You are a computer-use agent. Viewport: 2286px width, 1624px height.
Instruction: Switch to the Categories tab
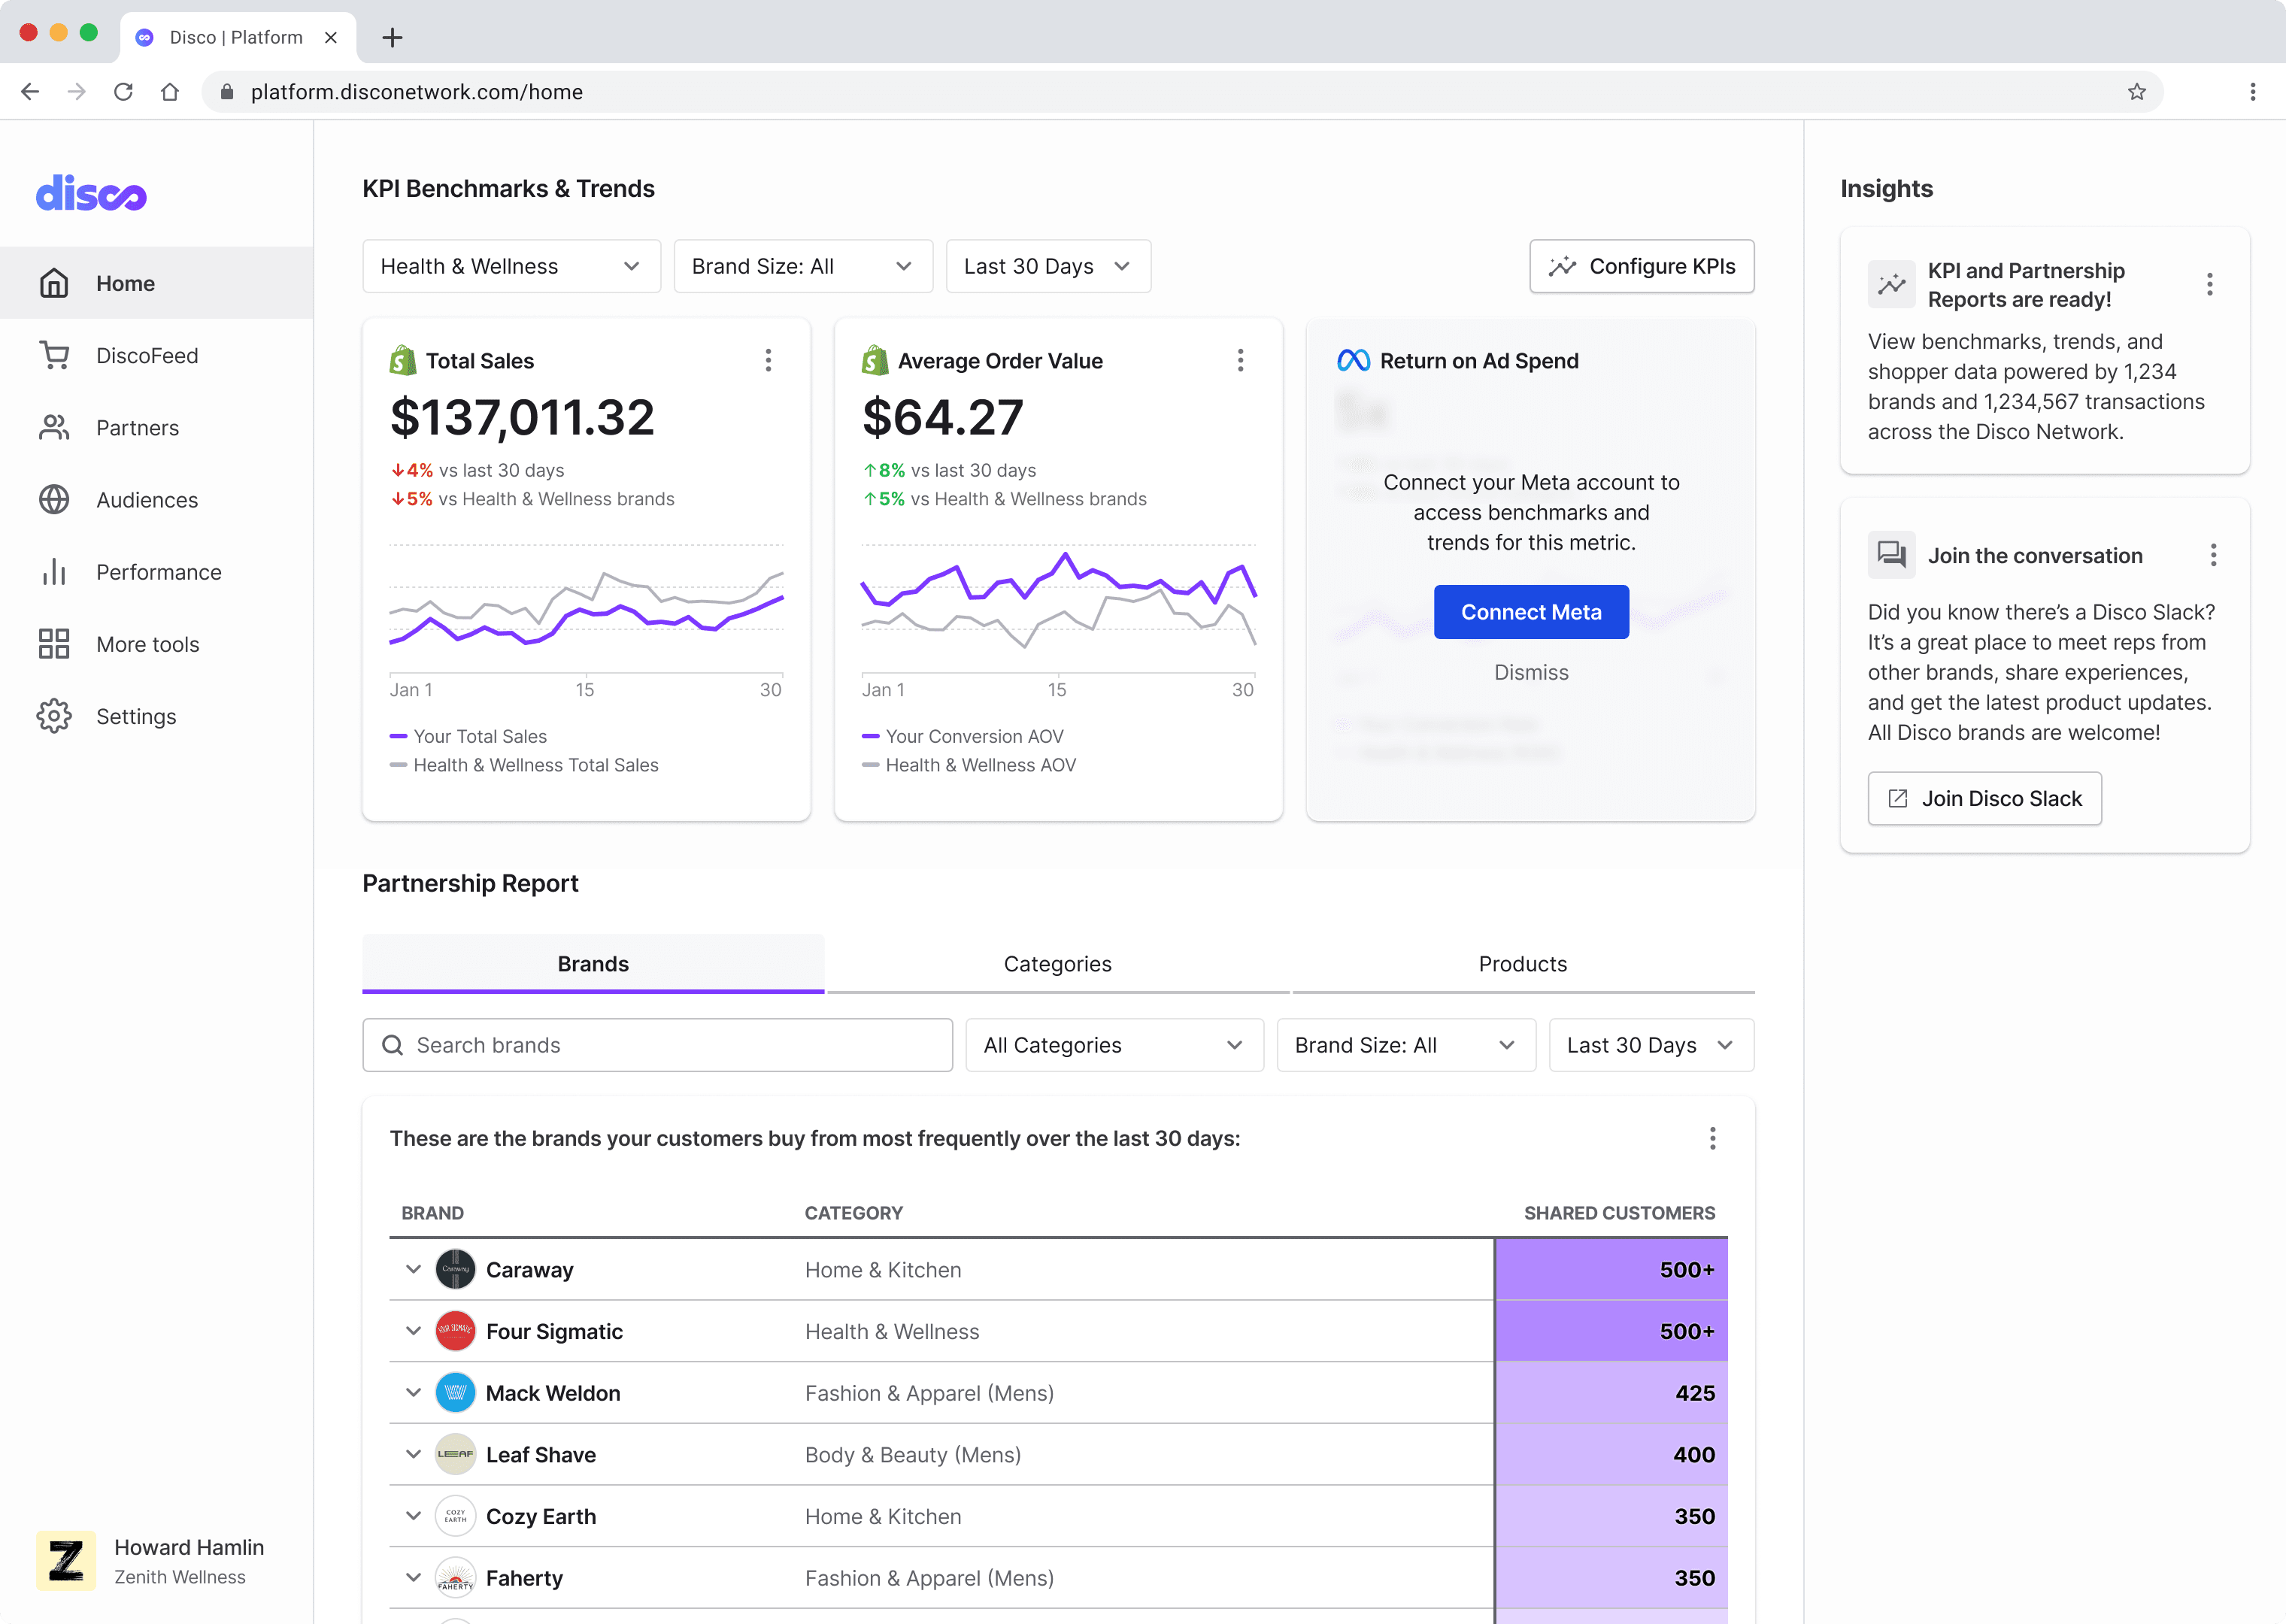(x=1058, y=963)
